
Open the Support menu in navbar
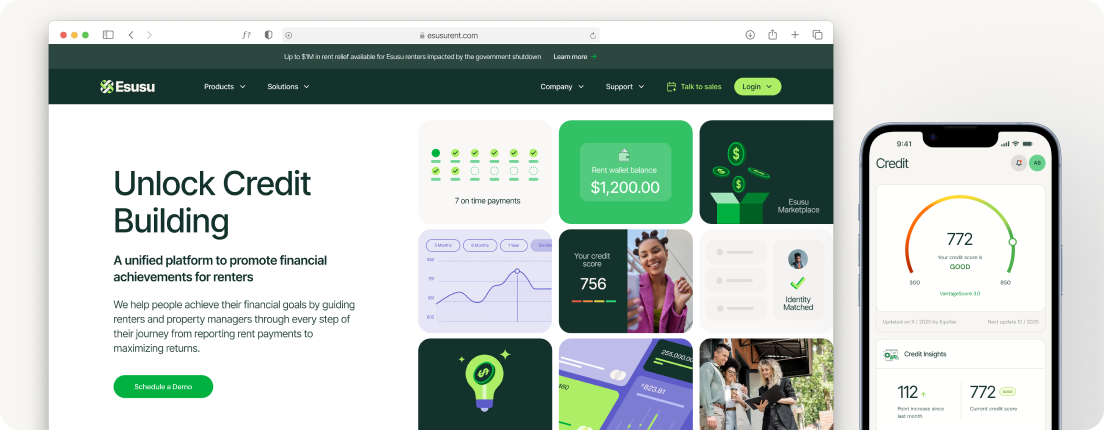625,87
